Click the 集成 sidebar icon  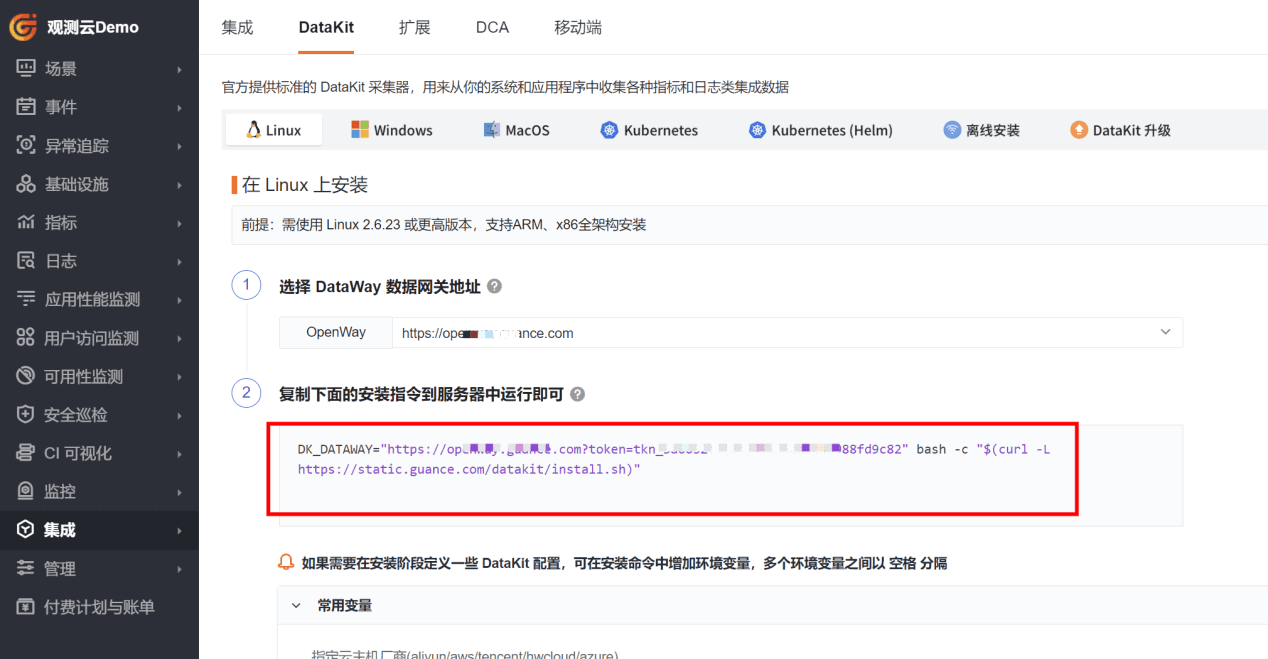click(x=26, y=530)
